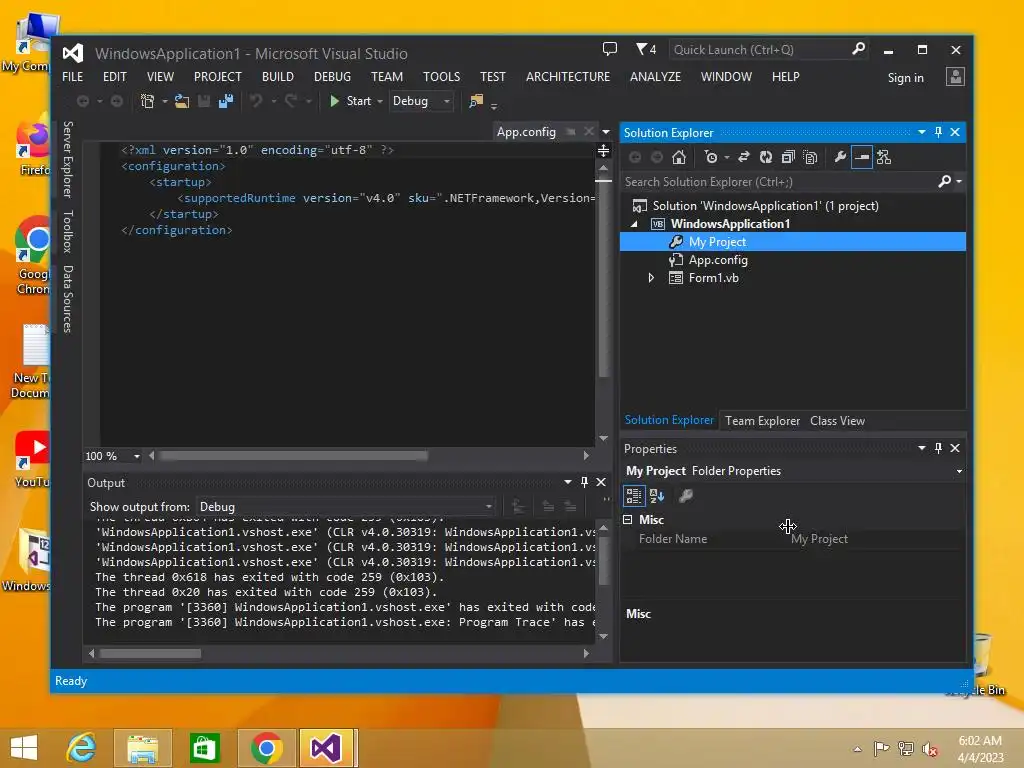Open the My Project Folder Properties object dropdown
Image resolution: width=1024 pixels, height=768 pixels.
coord(959,472)
